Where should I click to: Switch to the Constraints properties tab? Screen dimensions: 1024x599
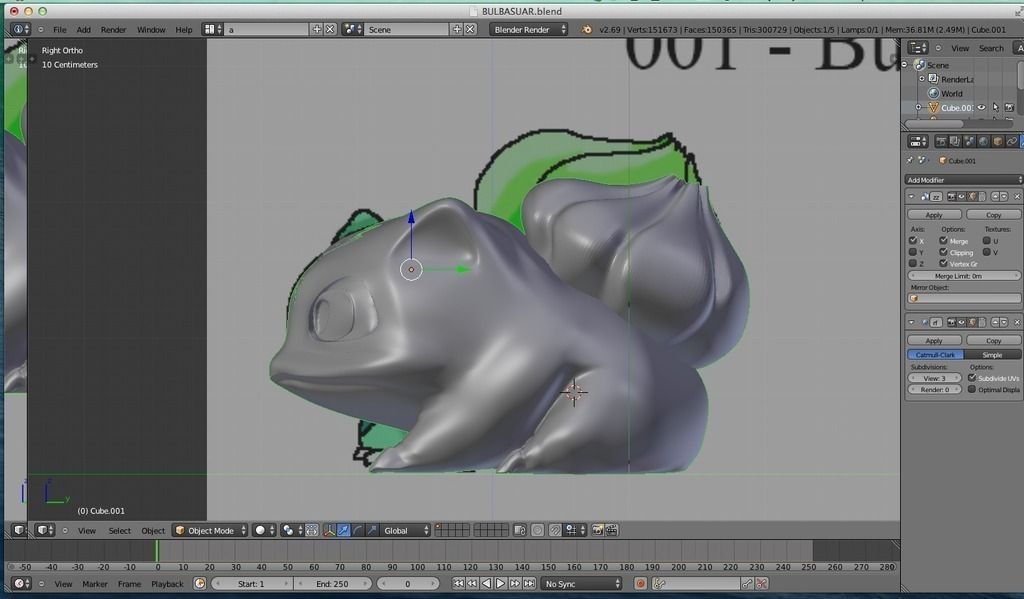pos(1012,141)
